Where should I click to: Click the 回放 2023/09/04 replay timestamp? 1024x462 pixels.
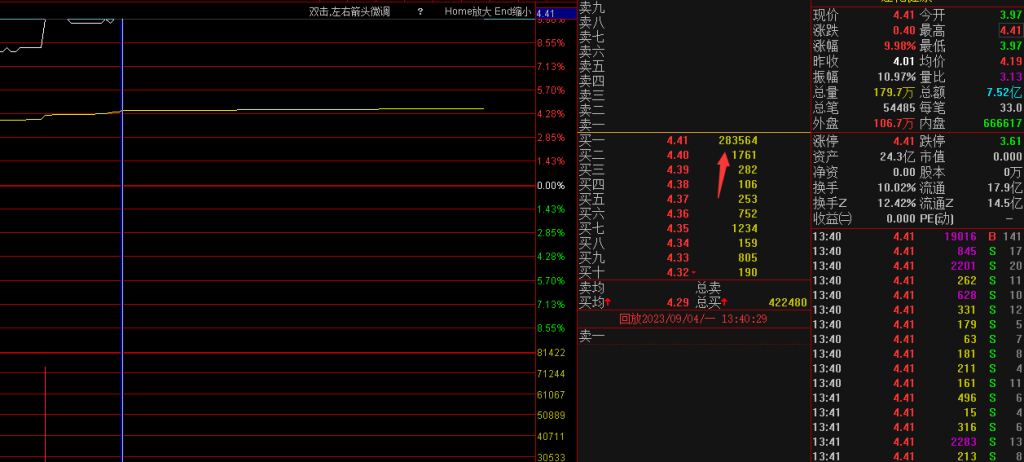click(692, 319)
